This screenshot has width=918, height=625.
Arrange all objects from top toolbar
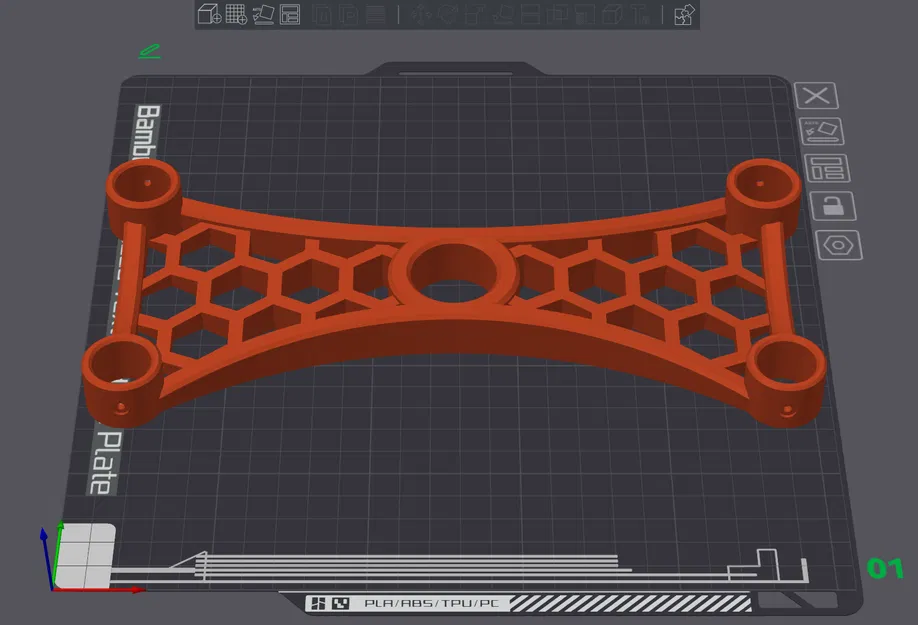290,14
